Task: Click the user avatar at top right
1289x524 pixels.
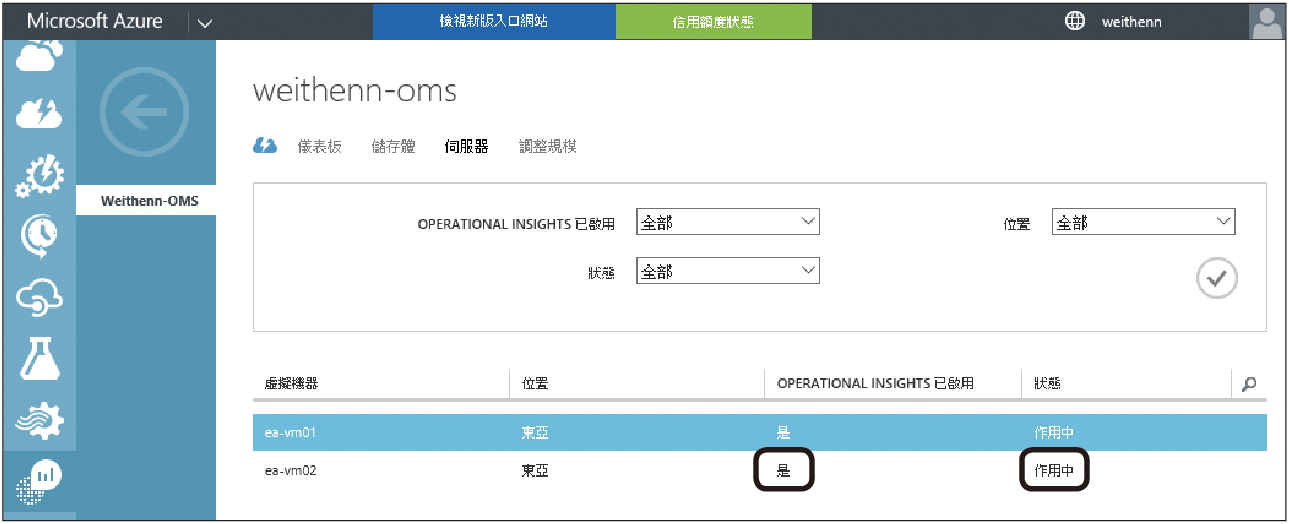Action: coord(1266,21)
